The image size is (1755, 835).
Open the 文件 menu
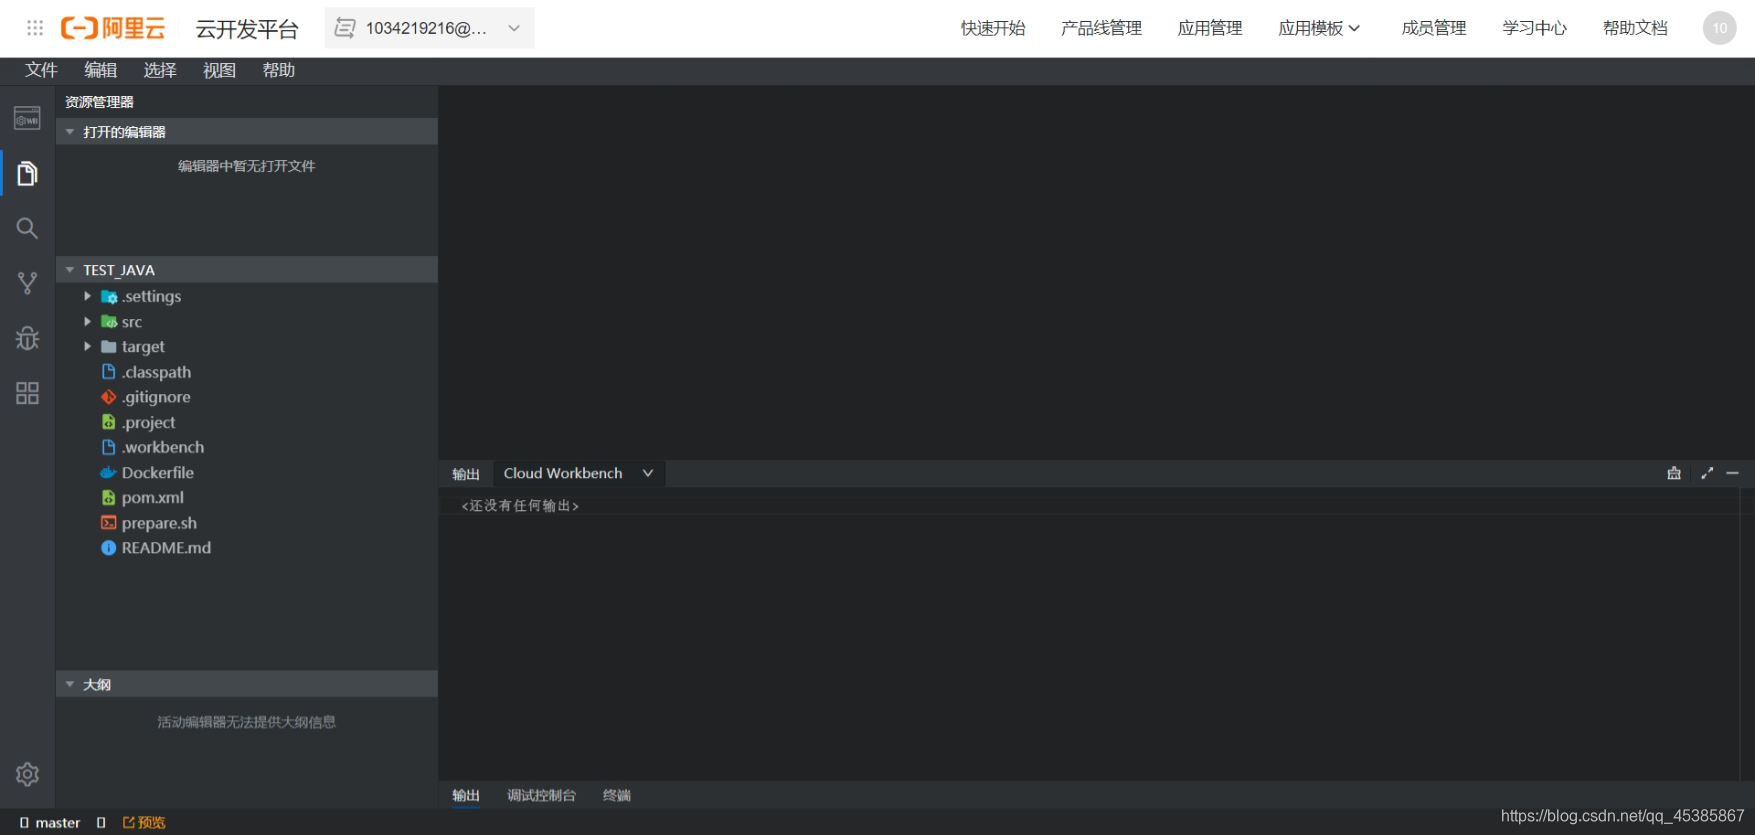coord(41,70)
